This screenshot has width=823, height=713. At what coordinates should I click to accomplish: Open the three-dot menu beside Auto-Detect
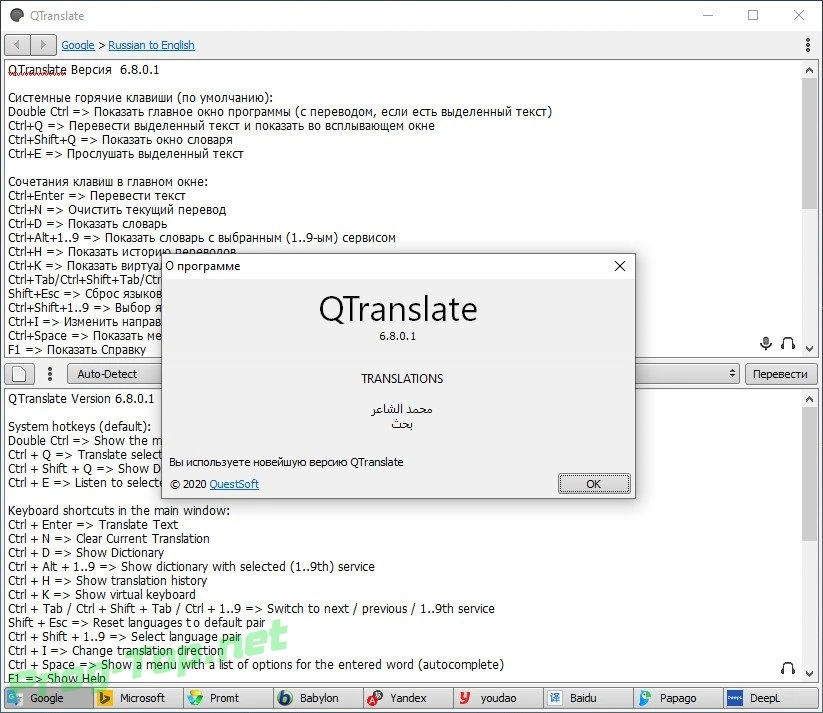click(50, 374)
